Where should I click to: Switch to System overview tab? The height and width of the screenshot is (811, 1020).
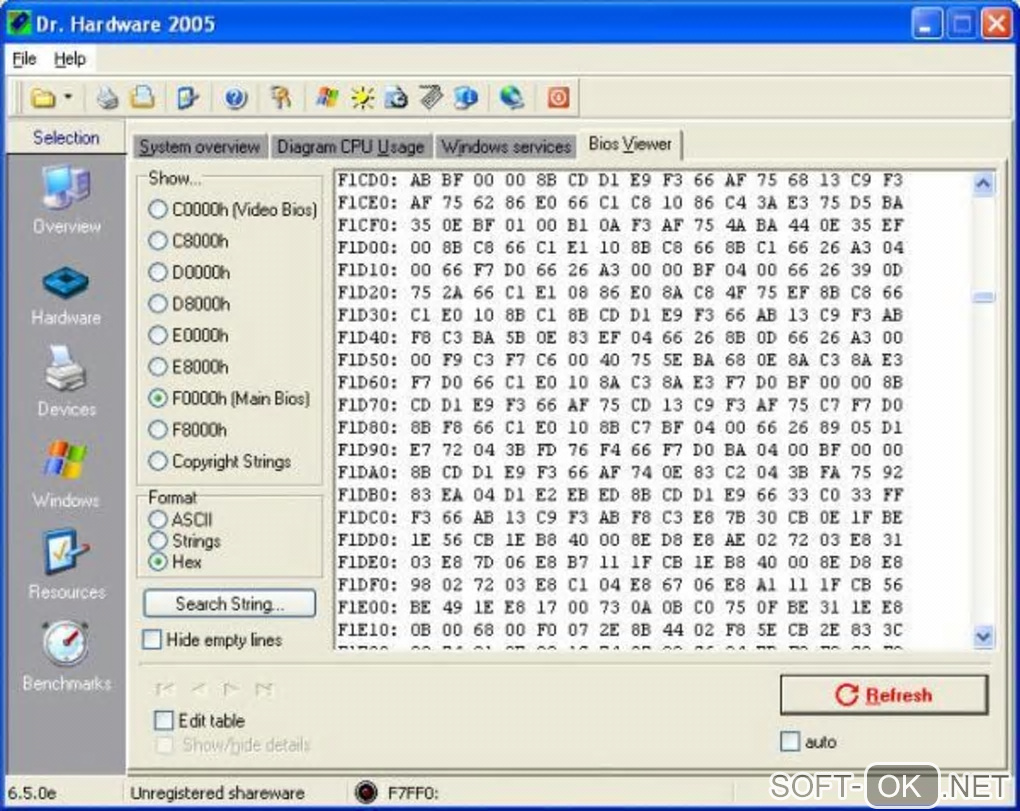coord(200,147)
